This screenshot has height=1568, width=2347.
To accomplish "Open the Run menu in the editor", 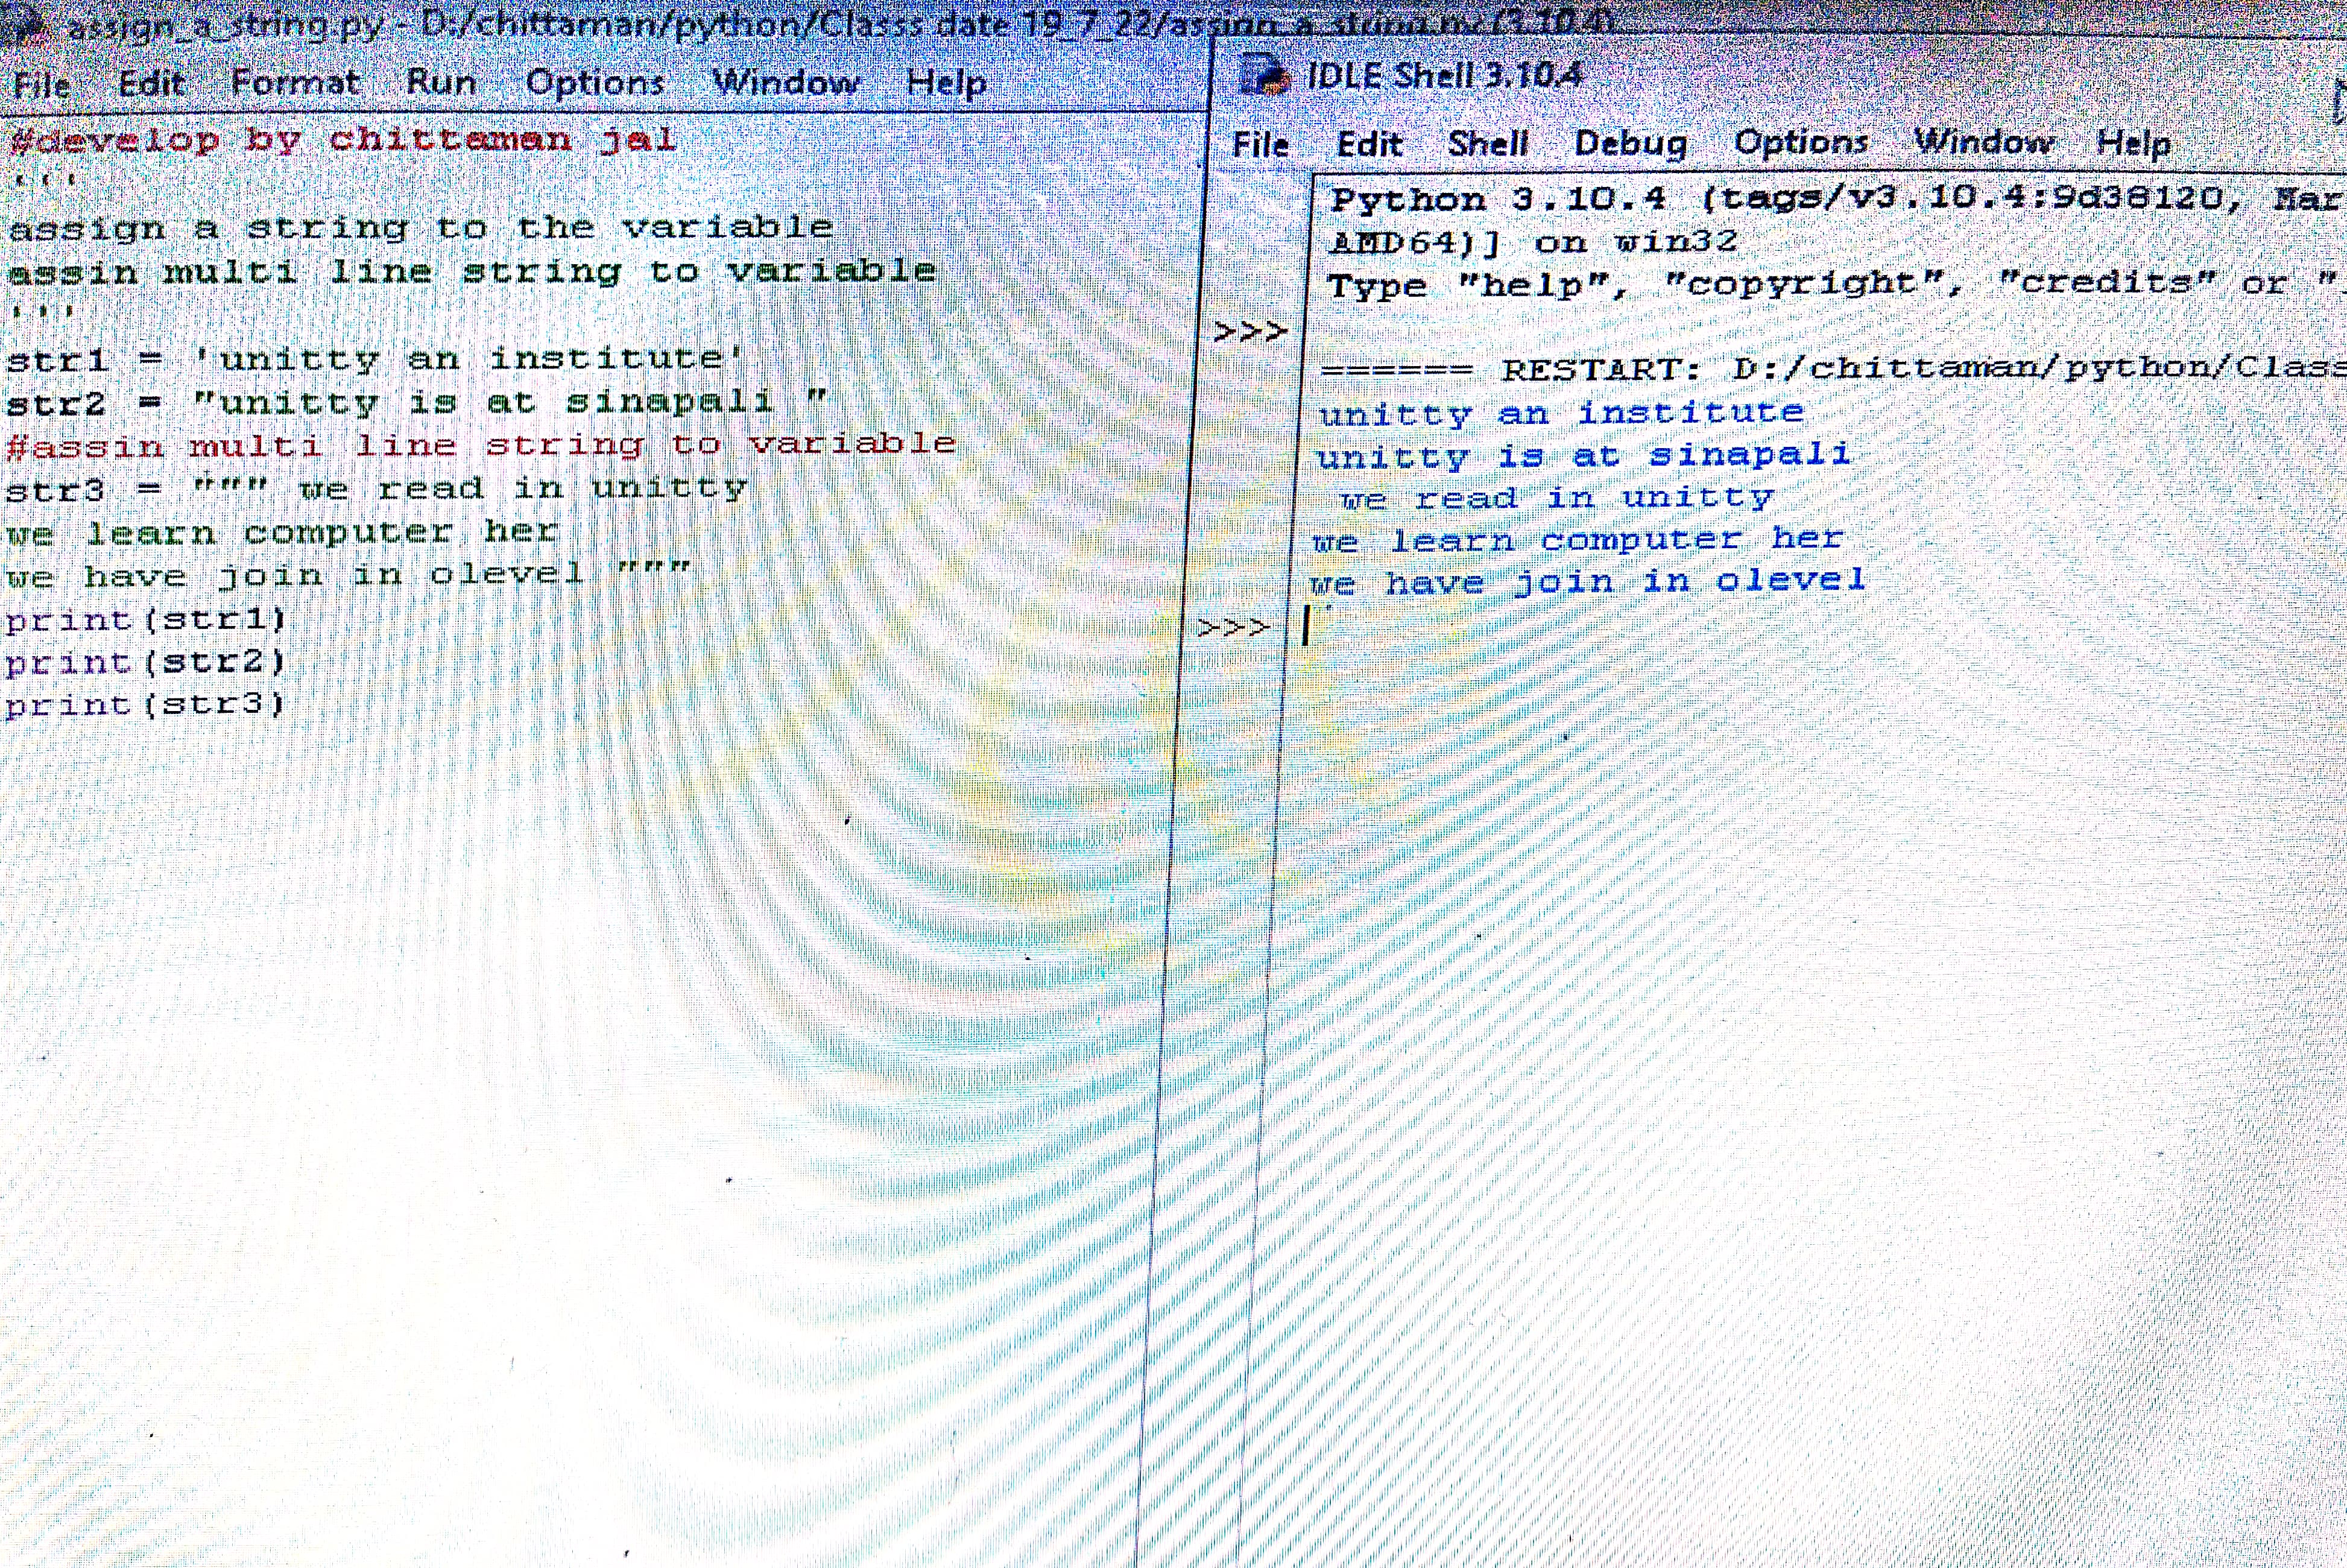I will click(441, 82).
